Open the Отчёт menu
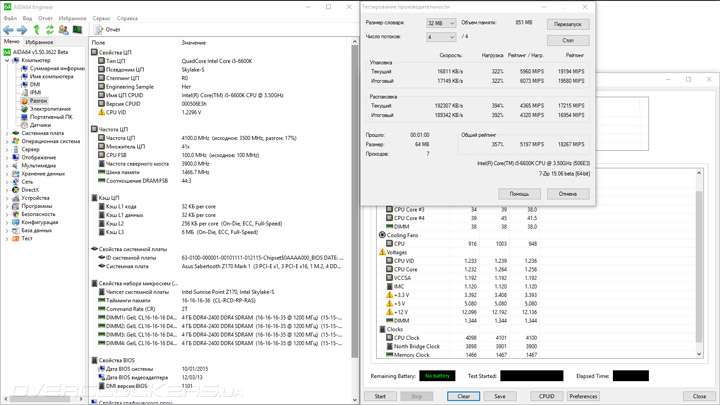Viewport: 720px width, 405px height. pos(45,18)
